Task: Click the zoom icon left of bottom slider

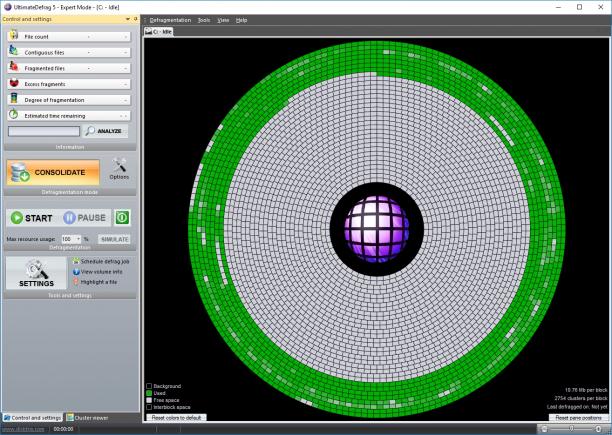Action: tap(544, 429)
